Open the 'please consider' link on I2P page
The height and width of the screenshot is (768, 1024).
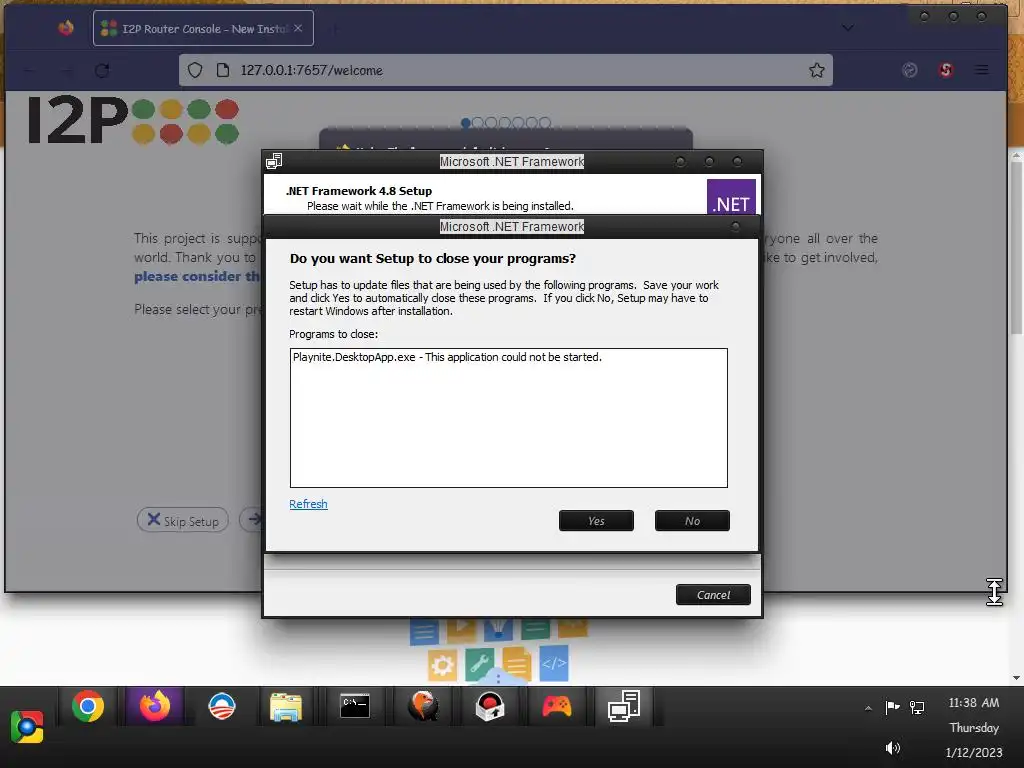pyautogui.click(x=197, y=276)
